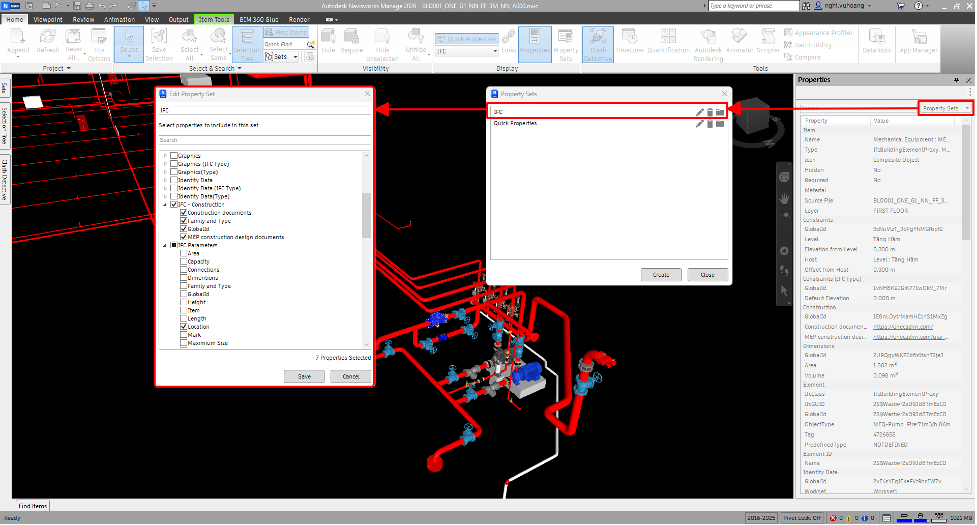The height and width of the screenshot is (525, 977).
Task: Check the Area property checkbox
Action: pyautogui.click(x=184, y=253)
